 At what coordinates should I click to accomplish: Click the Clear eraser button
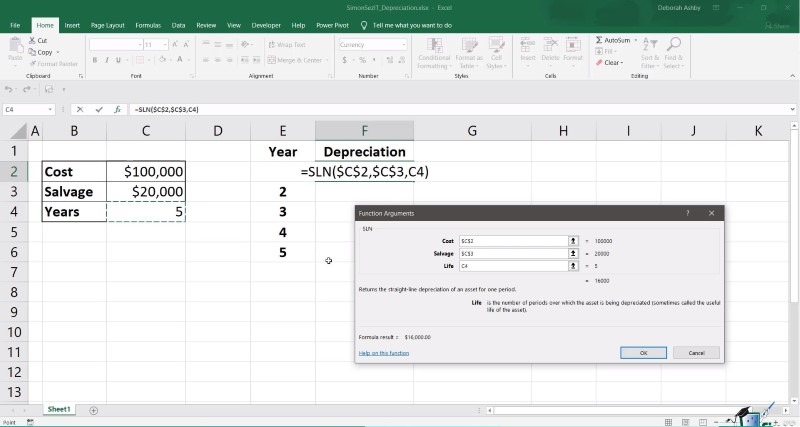[599, 62]
